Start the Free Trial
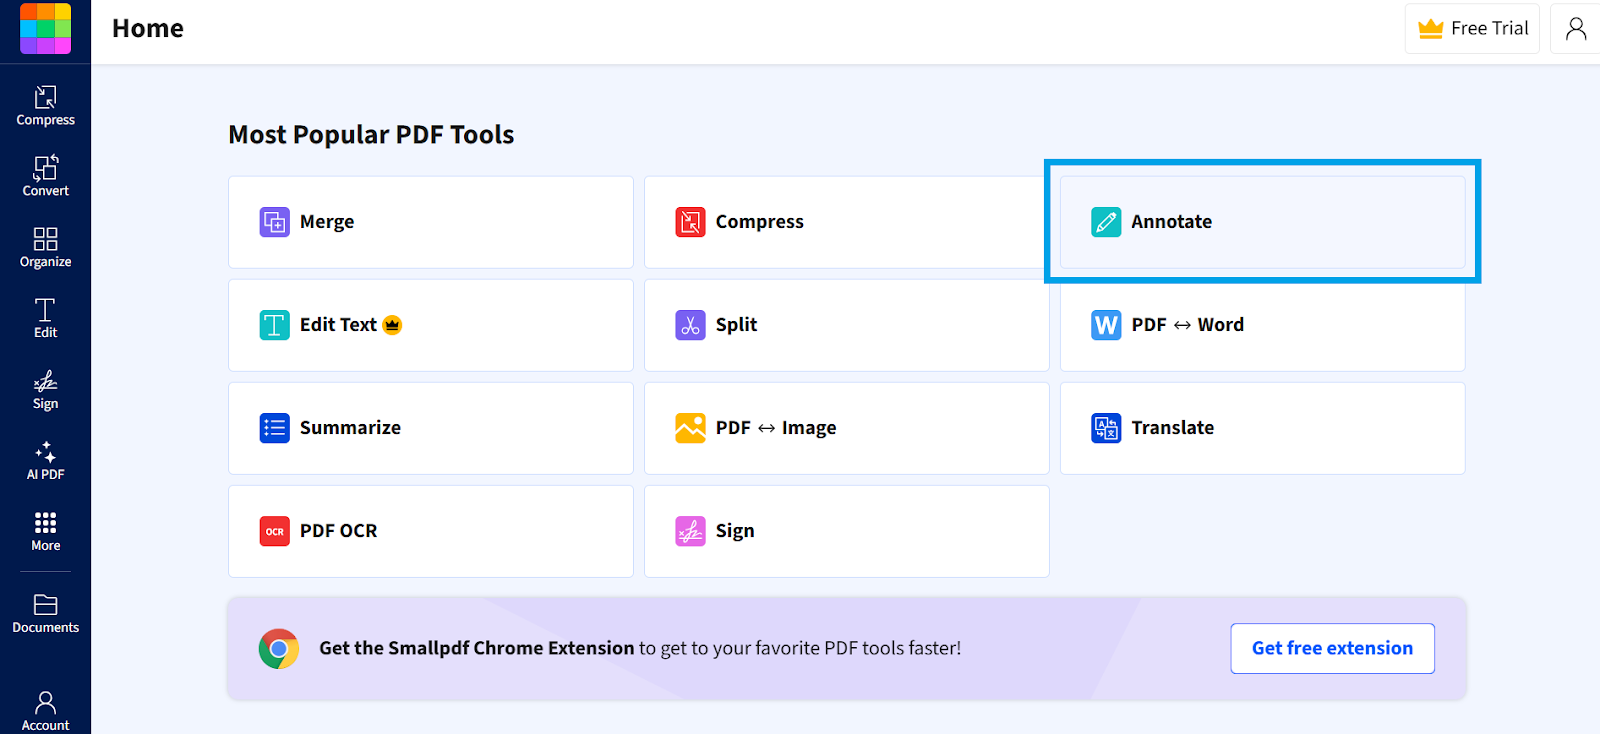This screenshot has height=734, width=1600. click(1472, 28)
